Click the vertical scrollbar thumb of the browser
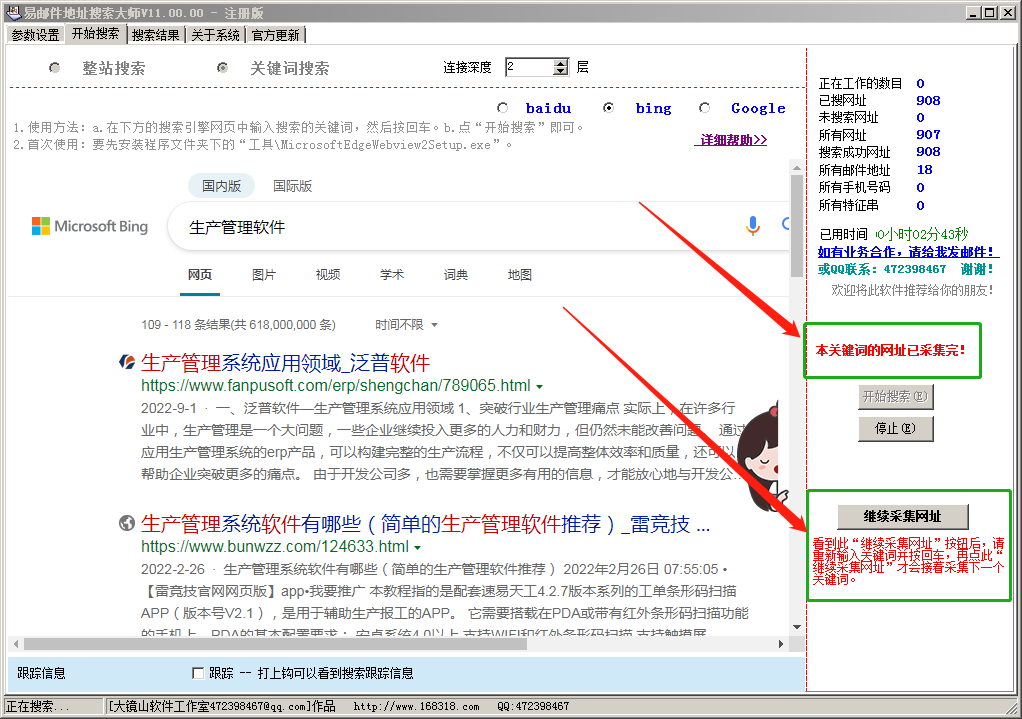This screenshot has height=719, width=1022. [x=796, y=226]
